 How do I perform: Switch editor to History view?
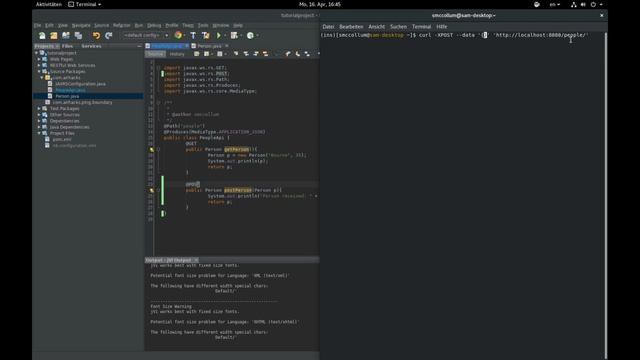tap(177, 54)
